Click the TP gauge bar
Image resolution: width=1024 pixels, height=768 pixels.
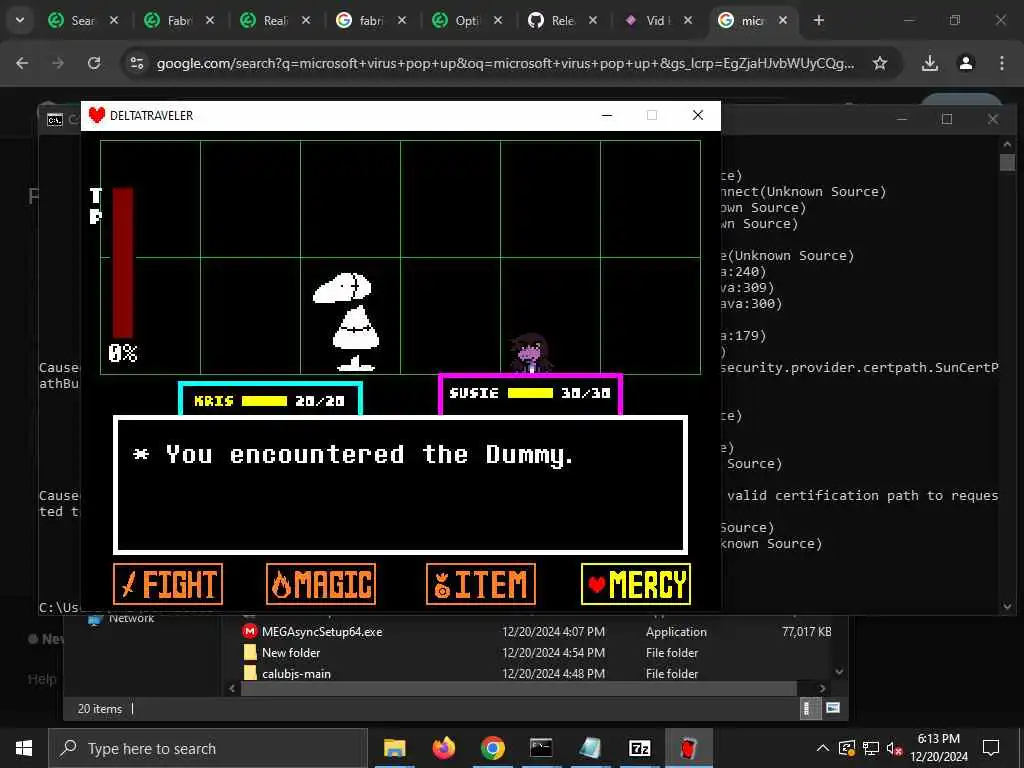click(123, 263)
